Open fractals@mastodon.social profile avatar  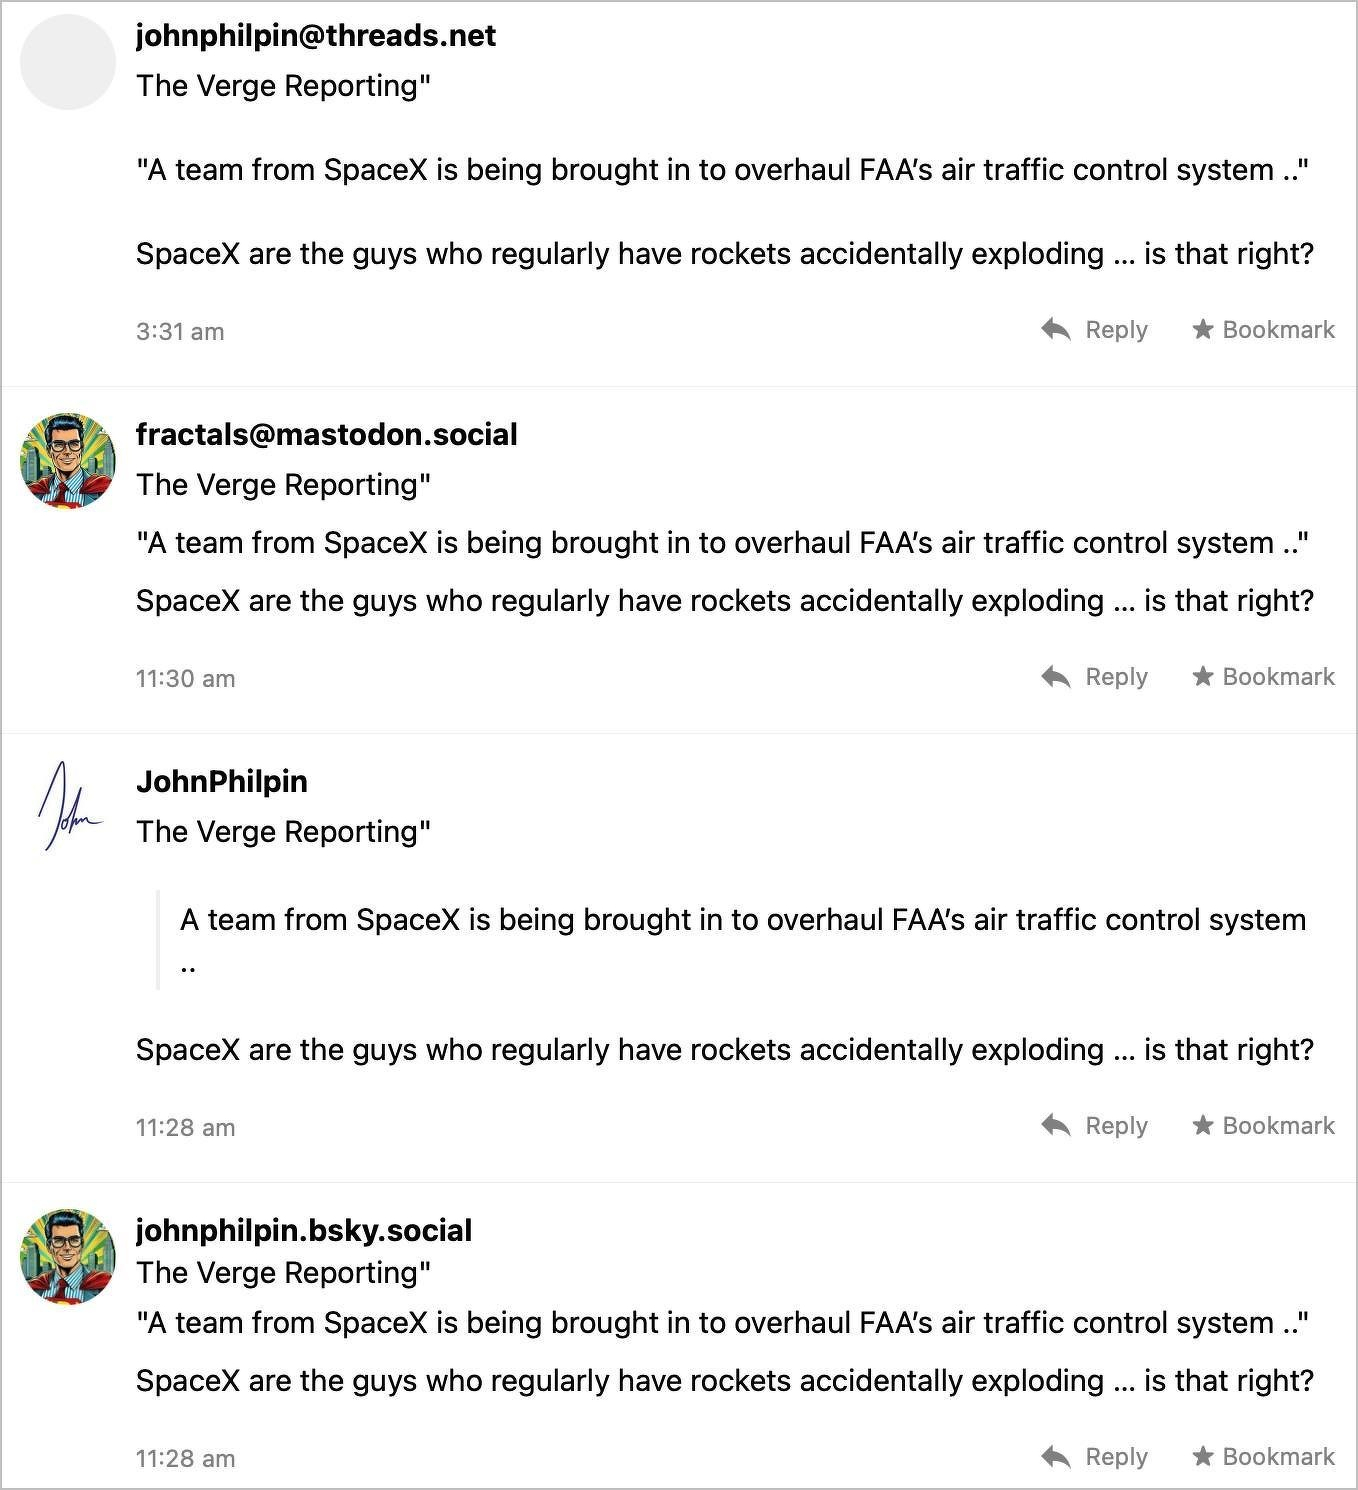(68, 461)
